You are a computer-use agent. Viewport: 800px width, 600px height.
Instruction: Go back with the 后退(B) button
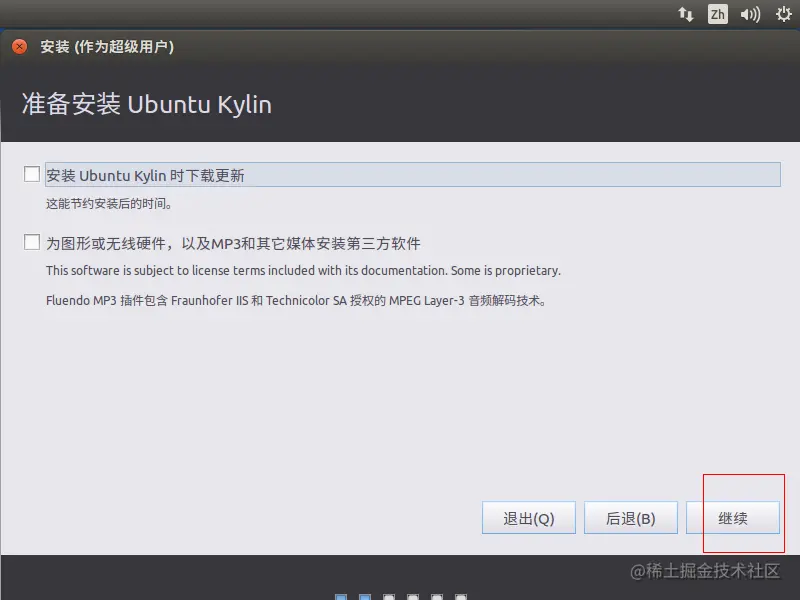coord(631,518)
